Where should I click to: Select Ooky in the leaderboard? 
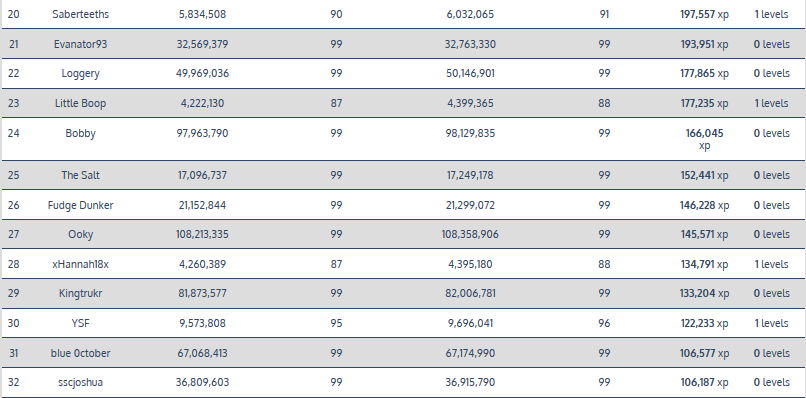coord(81,234)
